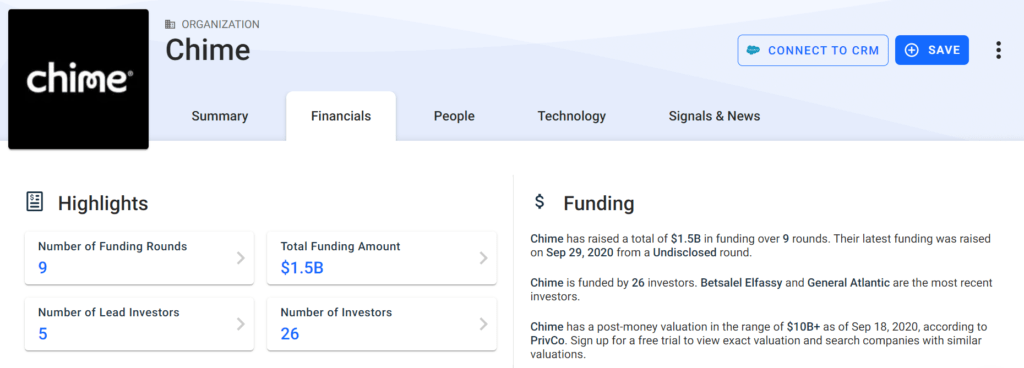Open the General Atlantic investor link
The image size is (1024, 368).
[x=848, y=283]
